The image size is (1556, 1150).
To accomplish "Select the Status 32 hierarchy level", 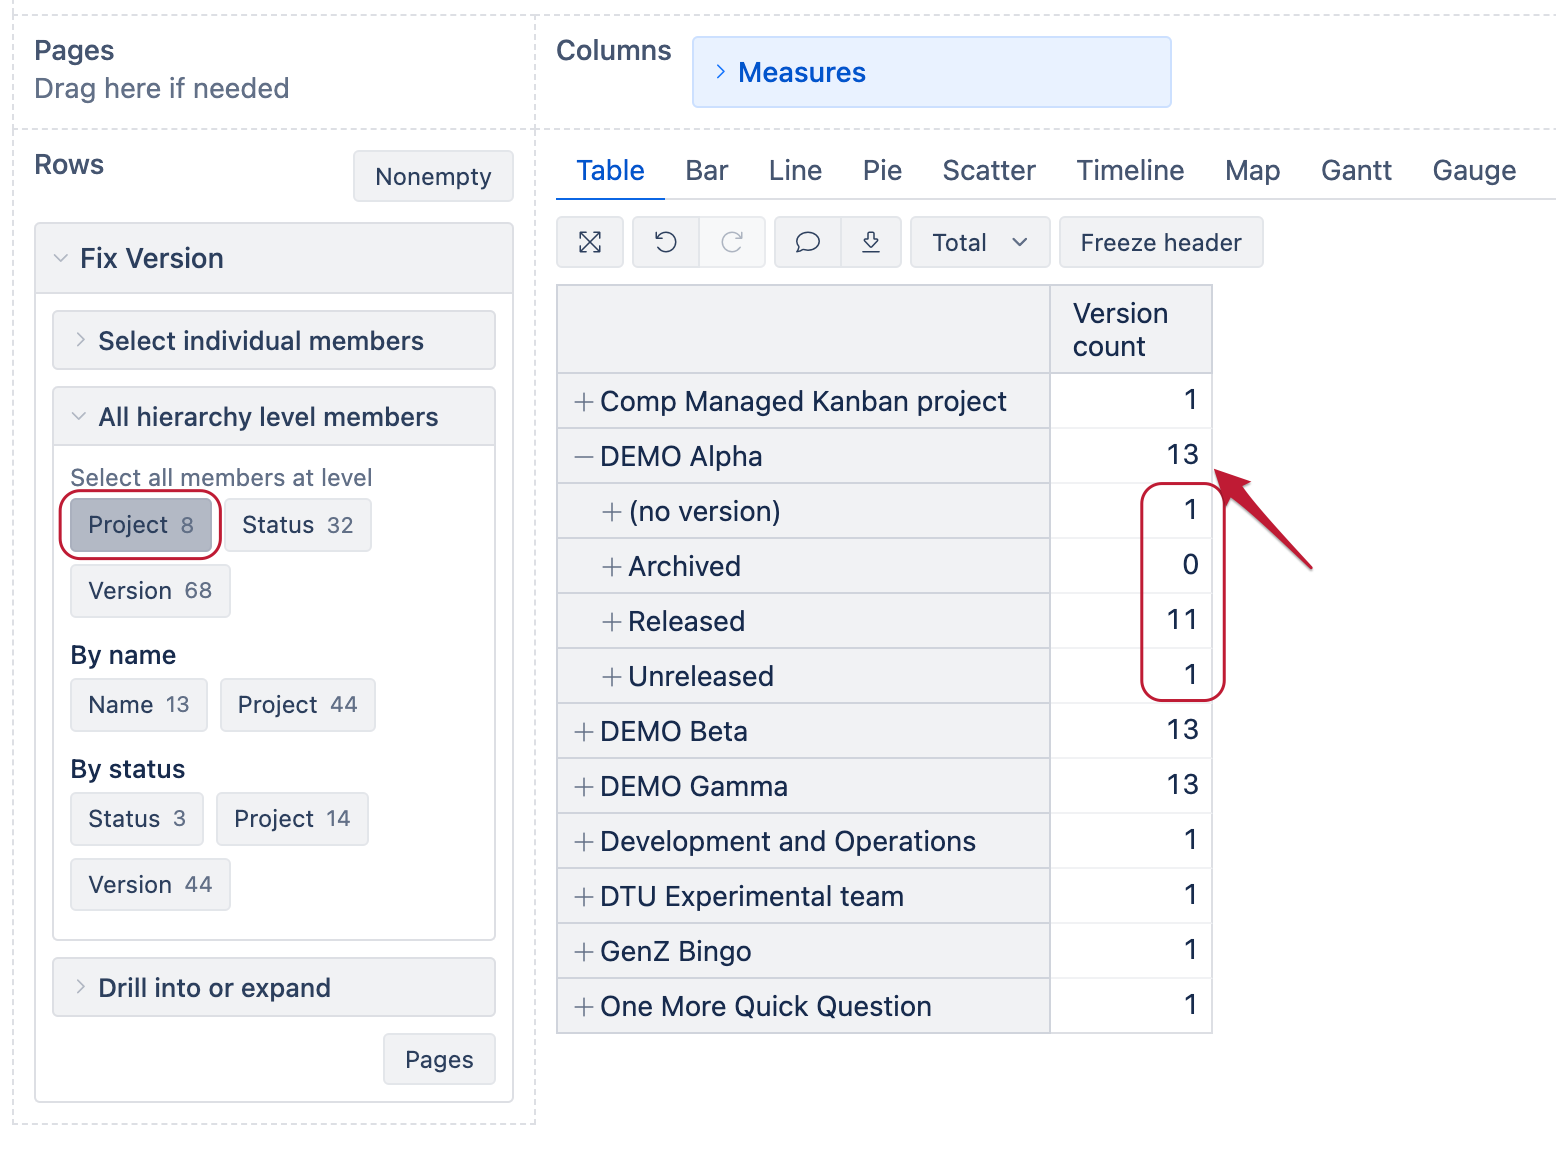I will click(x=297, y=525).
